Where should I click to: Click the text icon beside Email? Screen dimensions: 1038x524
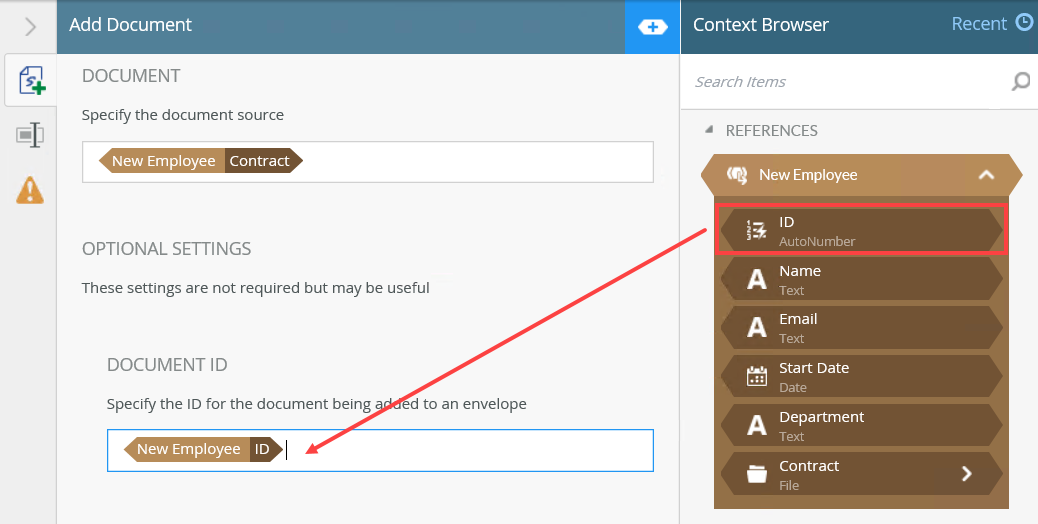point(757,328)
